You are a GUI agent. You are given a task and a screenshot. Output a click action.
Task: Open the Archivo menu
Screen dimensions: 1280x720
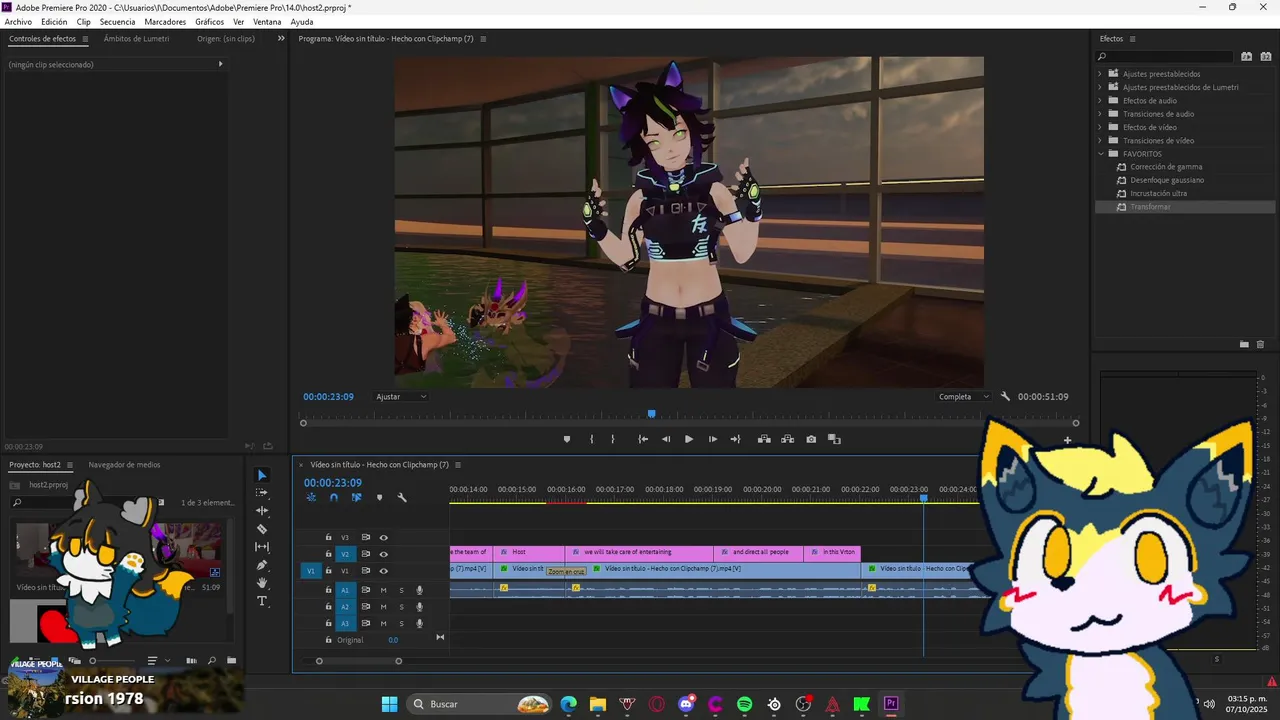coord(18,21)
